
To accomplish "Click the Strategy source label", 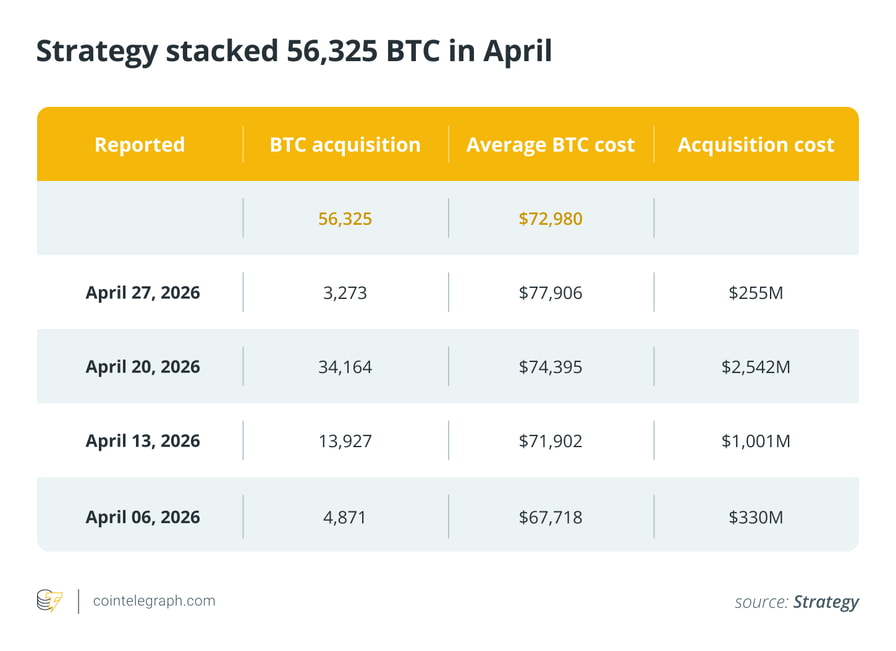I will pos(825,602).
